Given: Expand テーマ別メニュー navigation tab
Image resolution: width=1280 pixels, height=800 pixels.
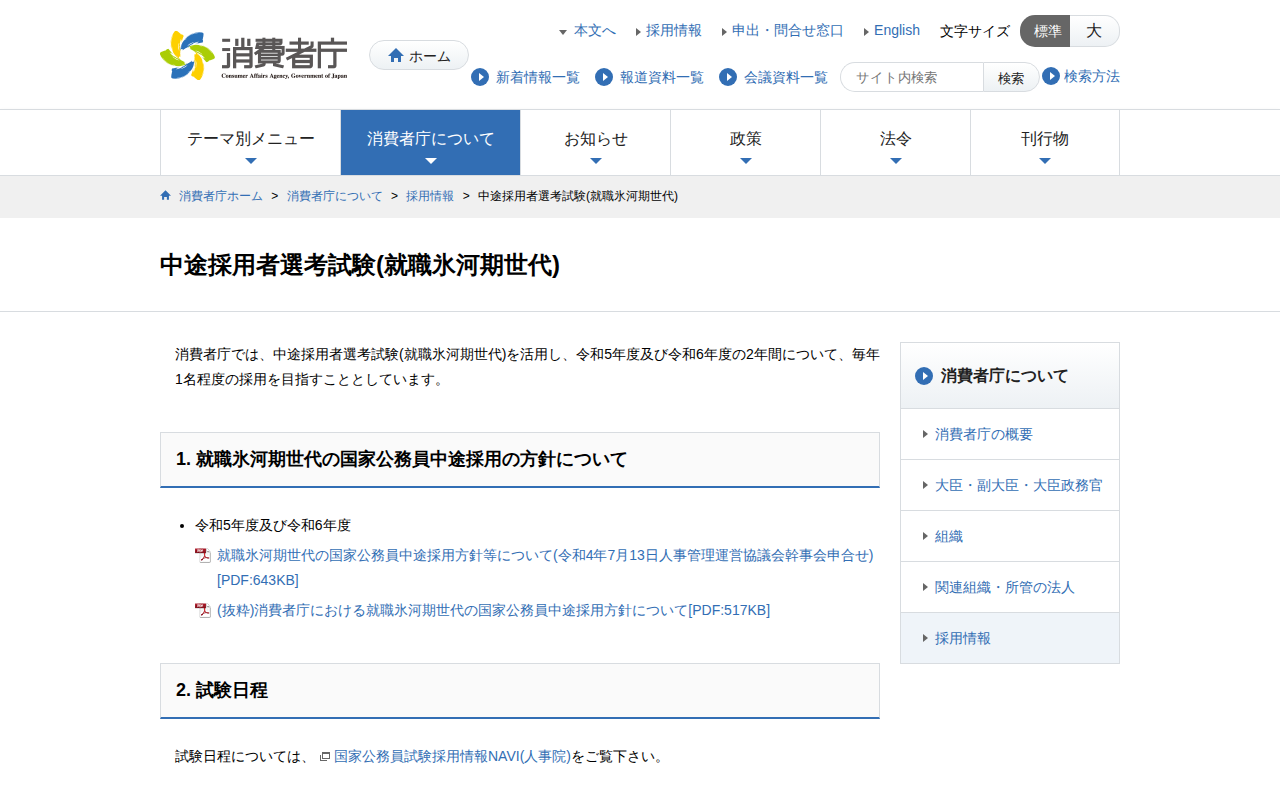Looking at the screenshot, I should pos(251,142).
